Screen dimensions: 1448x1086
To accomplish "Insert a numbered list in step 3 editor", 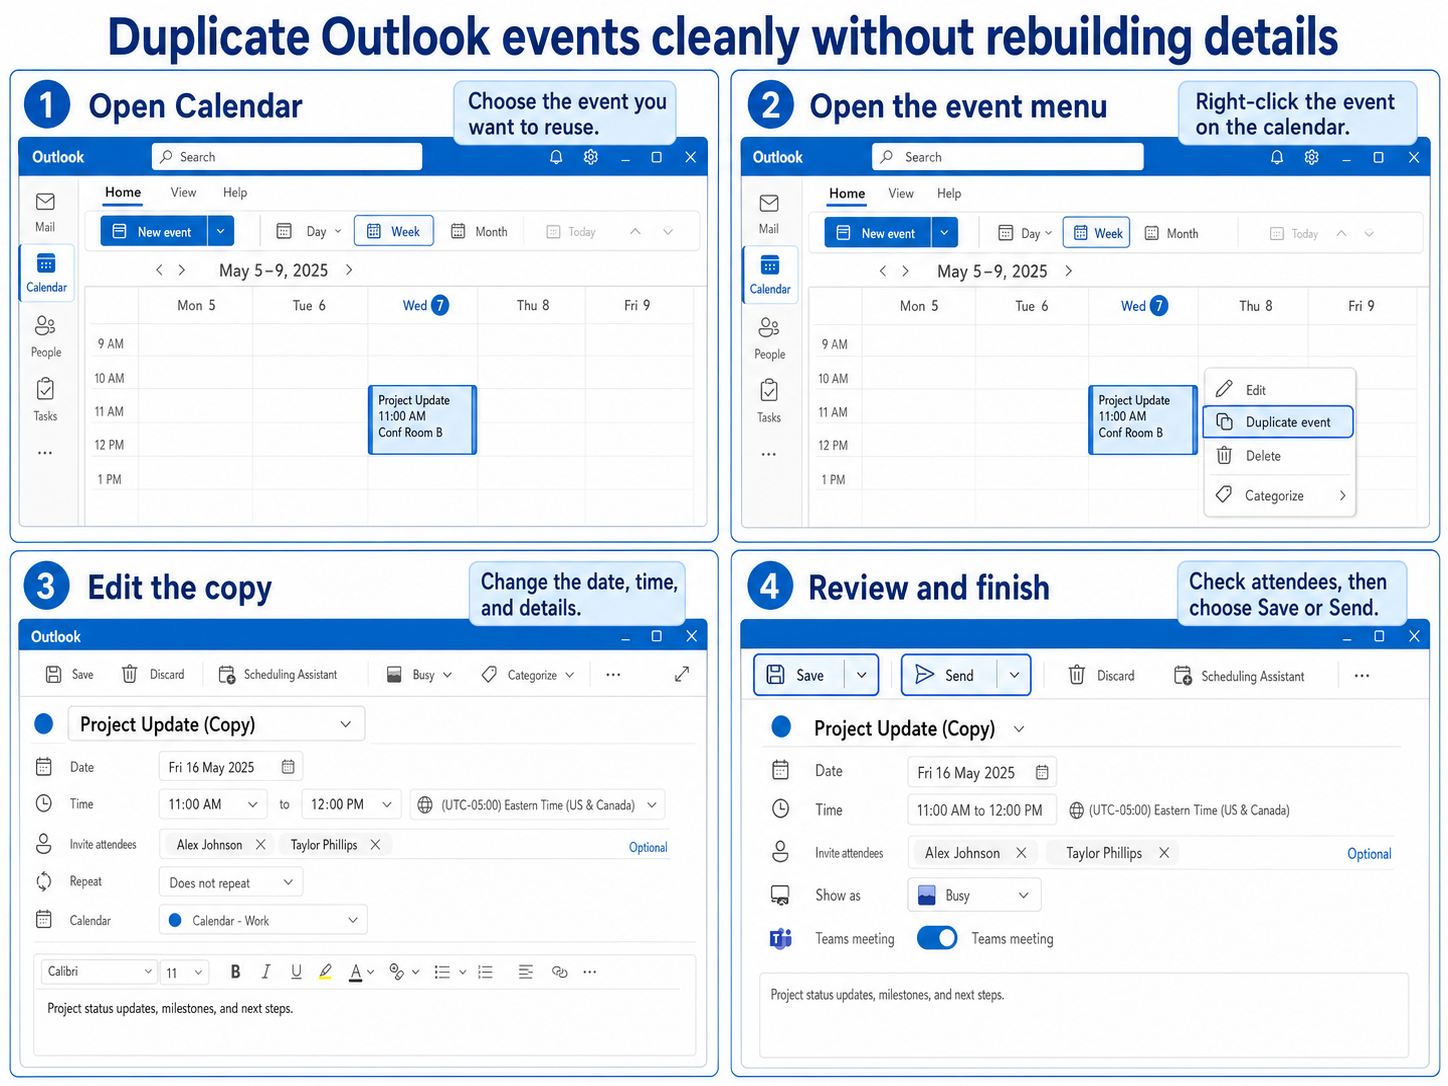I will click(486, 972).
